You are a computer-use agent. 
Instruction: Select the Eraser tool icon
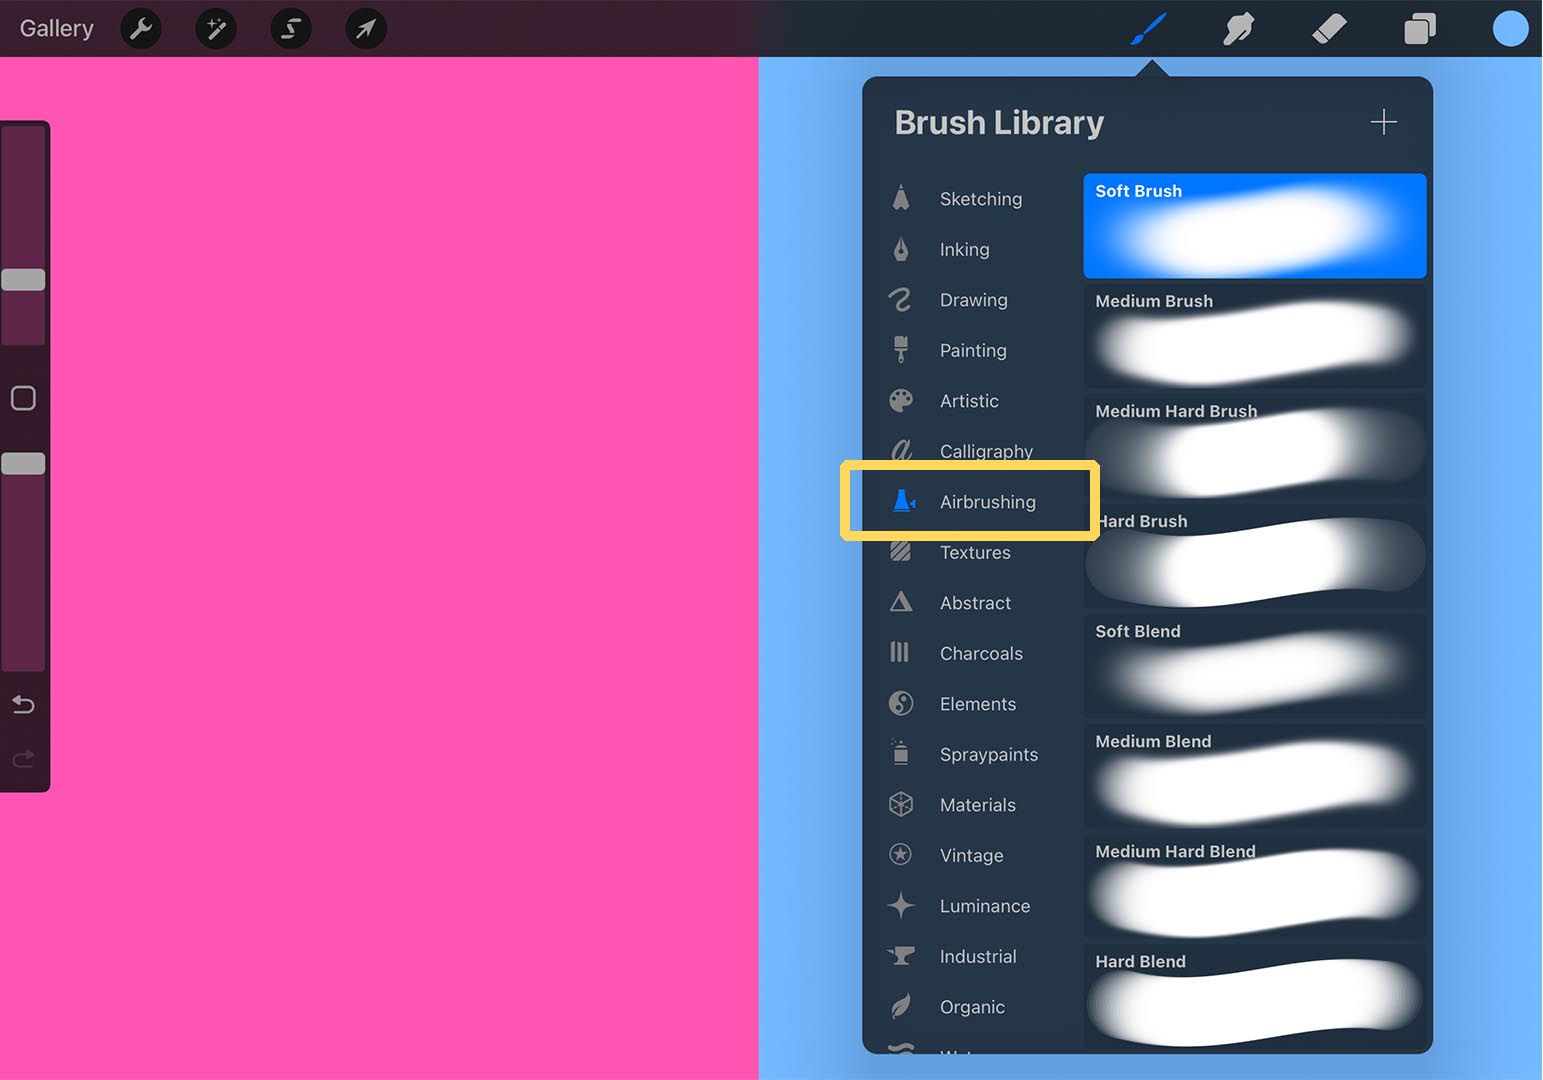tap(1329, 29)
